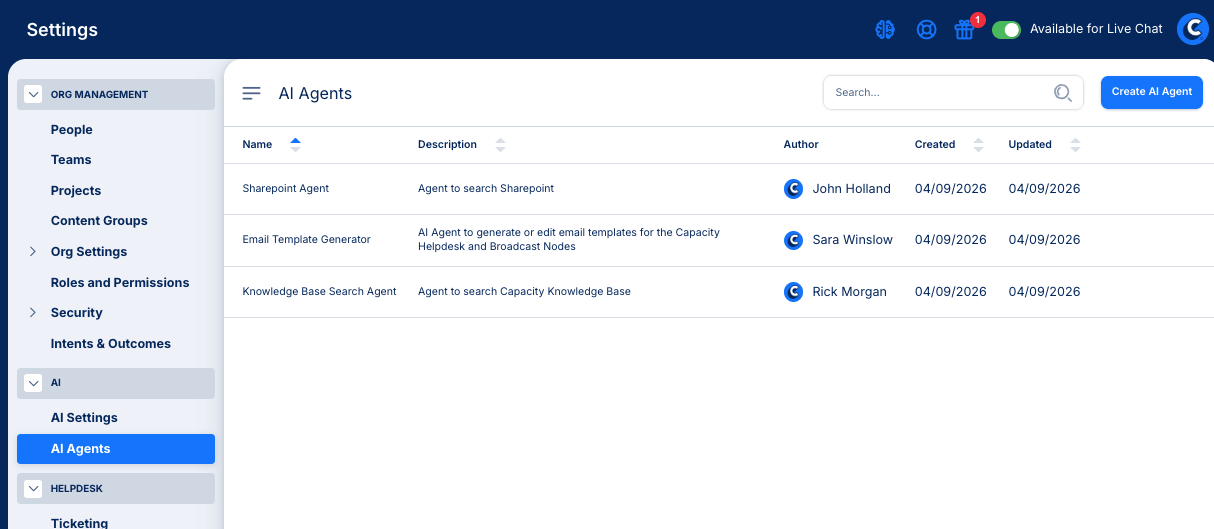Collapse the HELPDESK section
Image resolution: width=1214 pixels, height=529 pixels.
coord(33,489)
